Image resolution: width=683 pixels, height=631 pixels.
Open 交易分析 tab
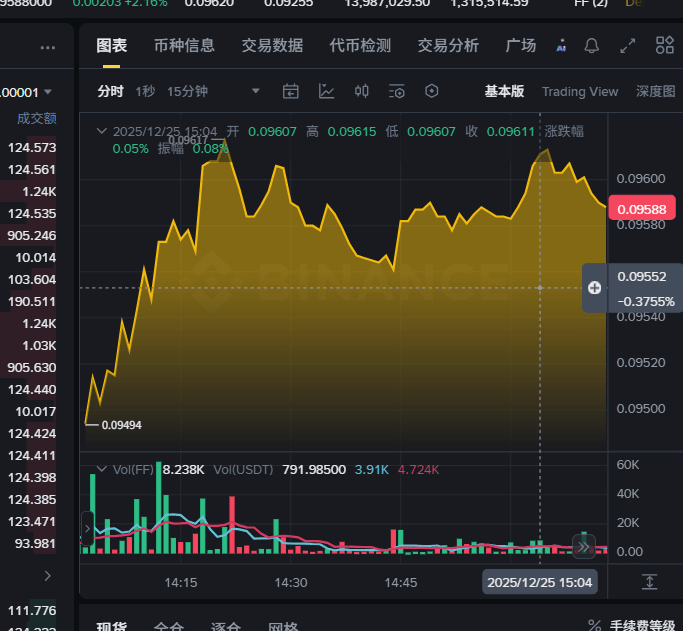click(448, 45)
